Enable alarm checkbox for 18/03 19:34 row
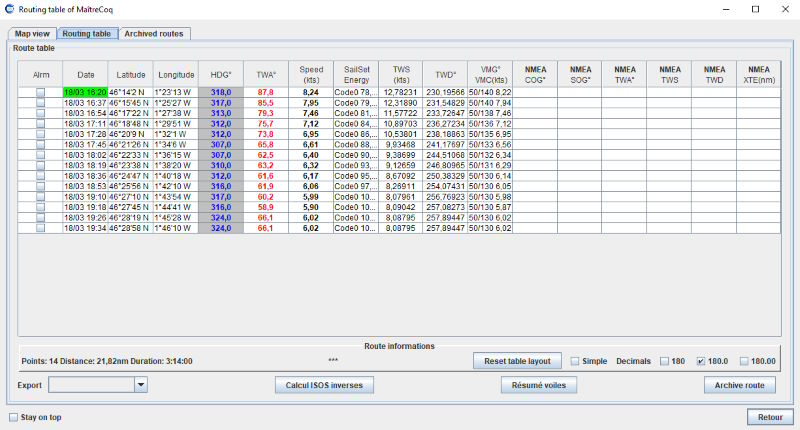Screen dimensions: 800x430 click(41, 228)
